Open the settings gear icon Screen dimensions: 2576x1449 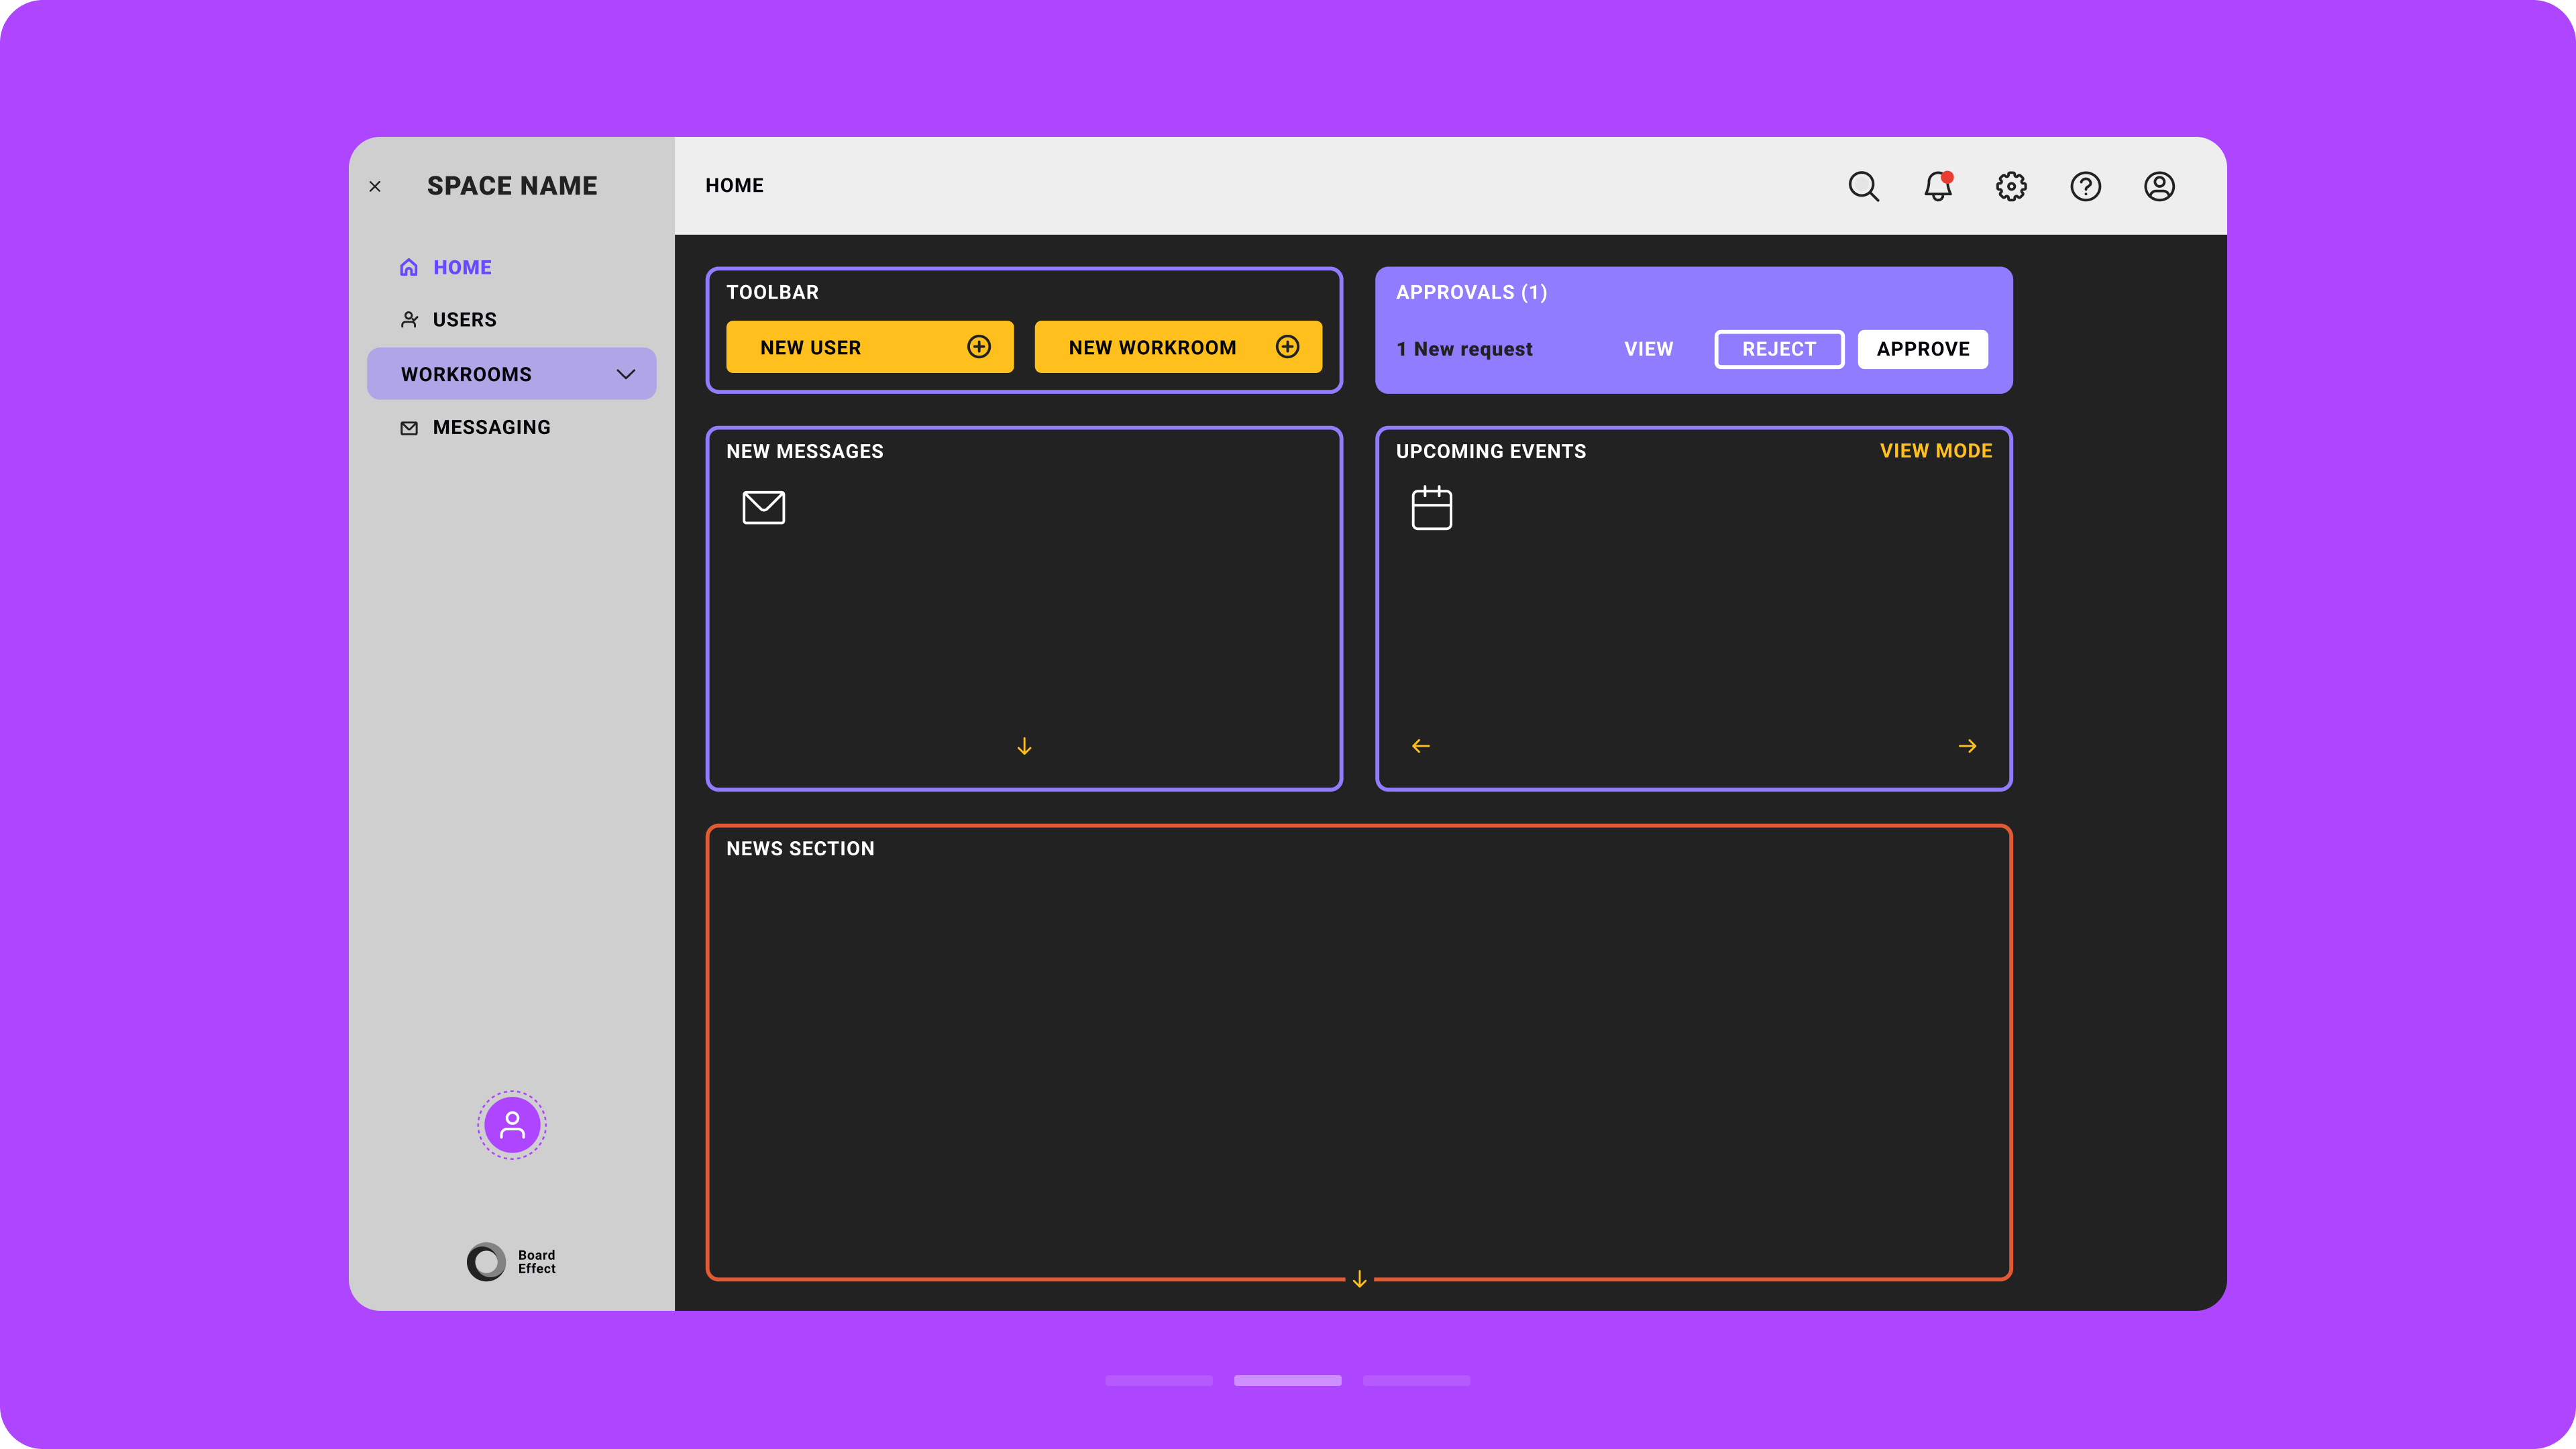click(x=2011, y=186)
